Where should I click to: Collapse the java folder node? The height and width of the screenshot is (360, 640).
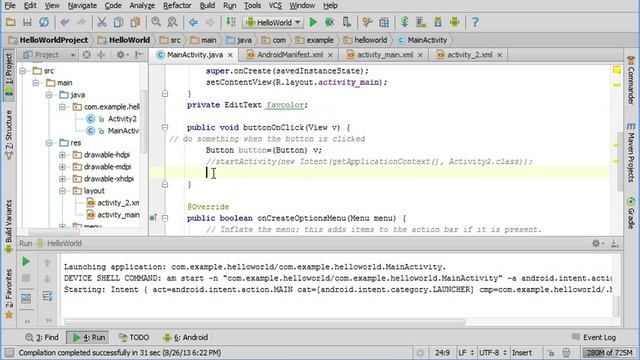click(x=49, y=95)
